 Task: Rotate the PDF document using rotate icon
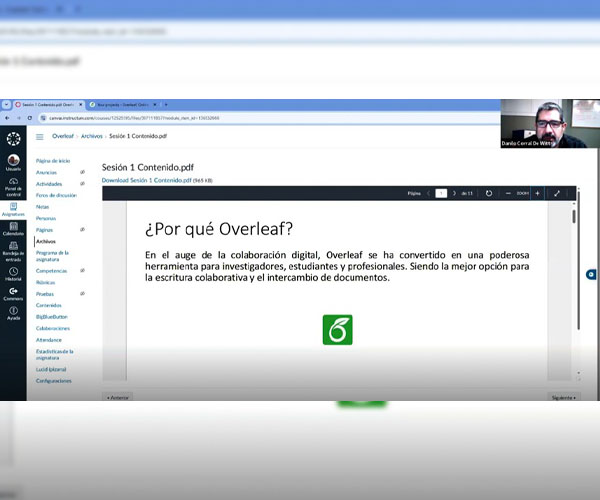coord(489,193)
